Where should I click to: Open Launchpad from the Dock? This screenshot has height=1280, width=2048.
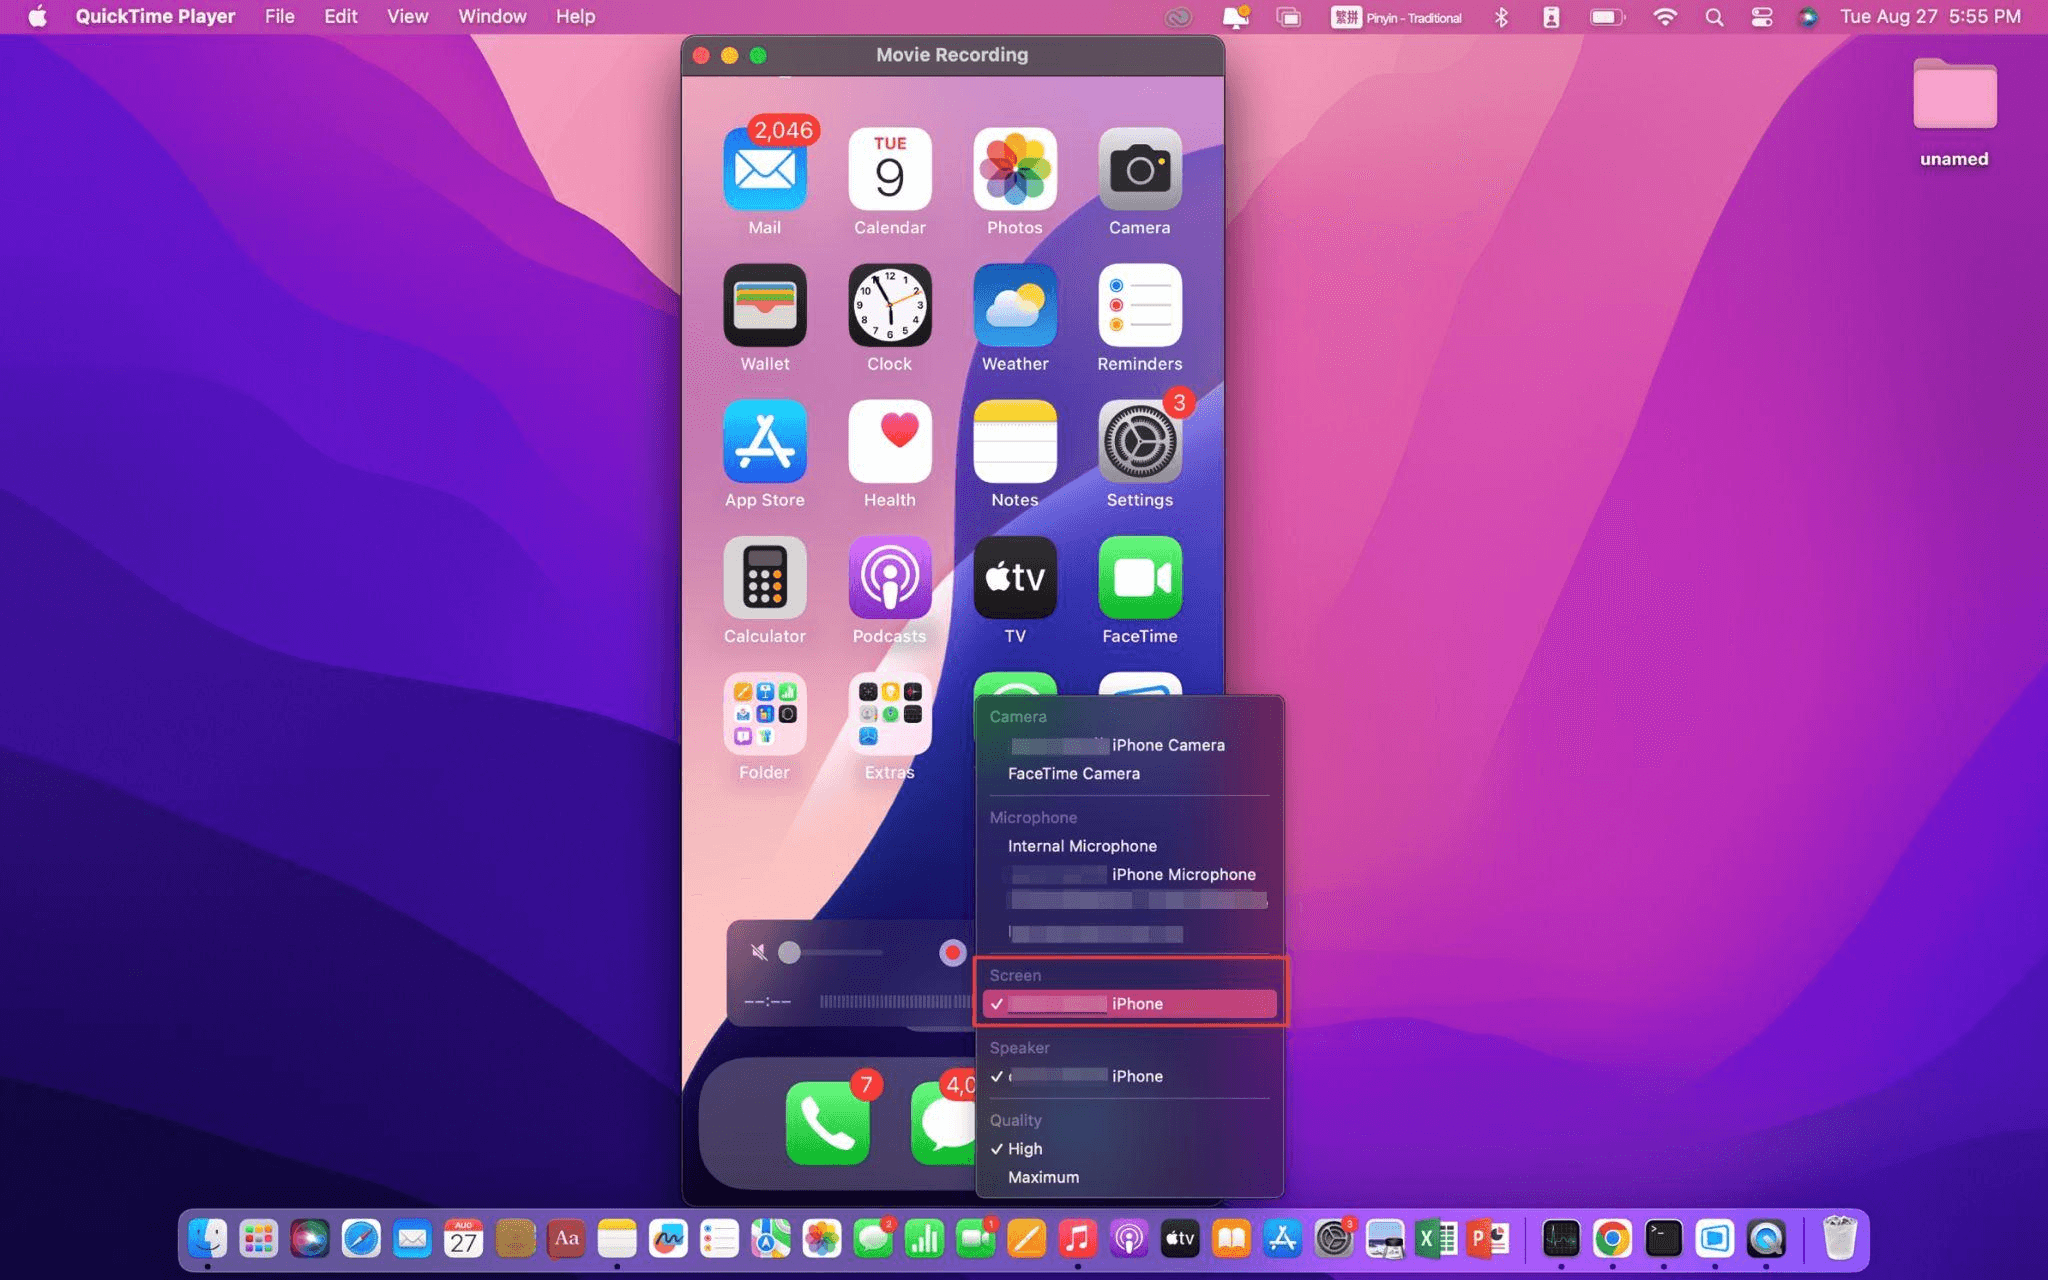(x=258, y=1239)
